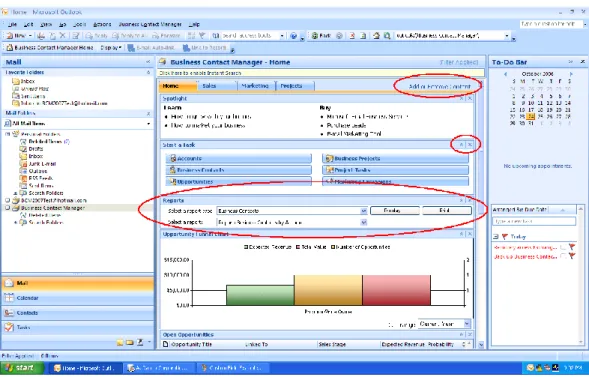Expand Search Folders under Personal Folders
Screen dimensions: 589x377
pos(15,193)
